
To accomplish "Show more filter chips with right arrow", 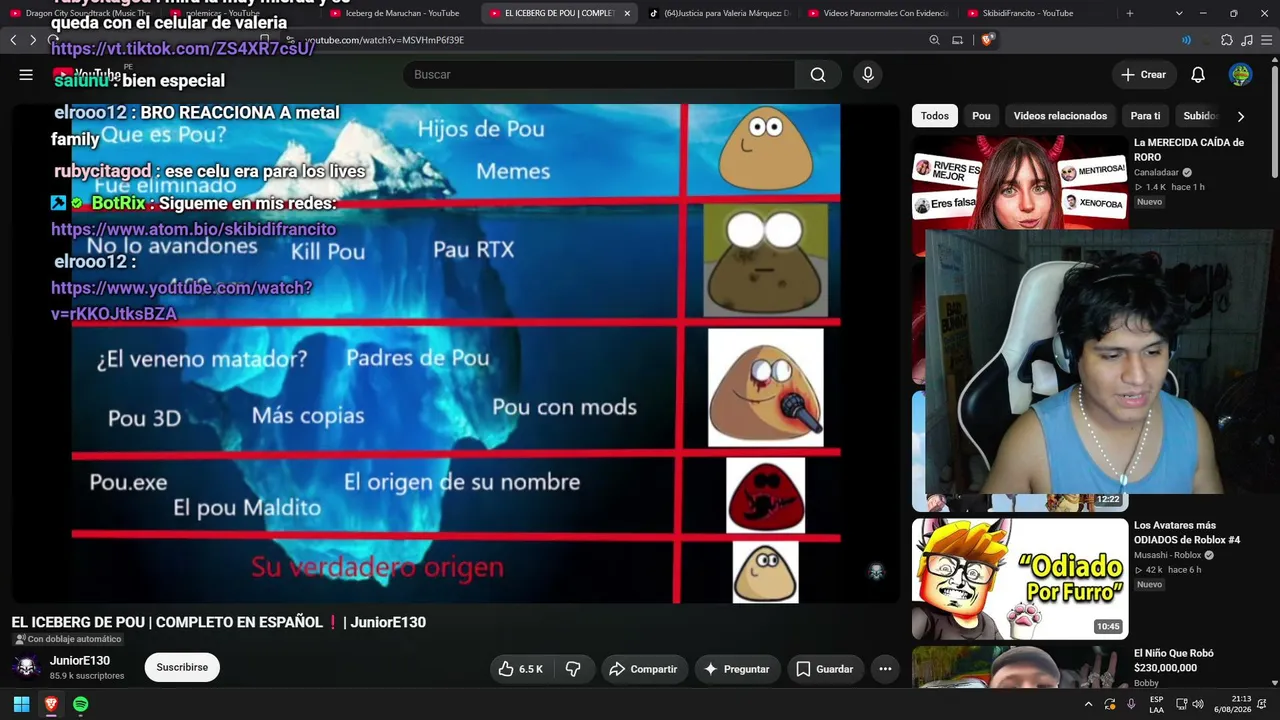I will pos(1241,116).
